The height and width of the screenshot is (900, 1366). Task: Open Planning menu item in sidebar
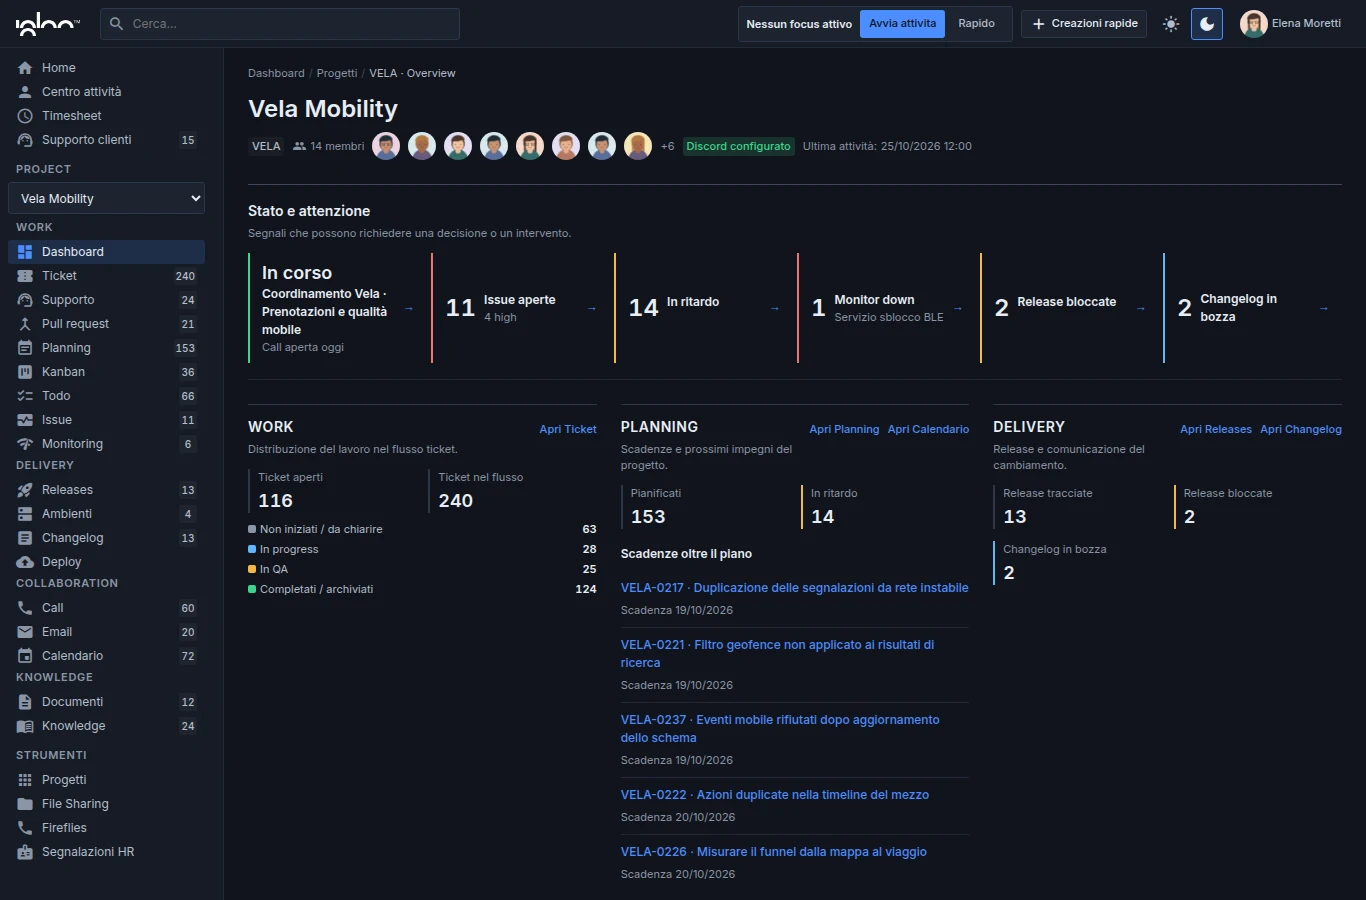[x=106, y=348]
